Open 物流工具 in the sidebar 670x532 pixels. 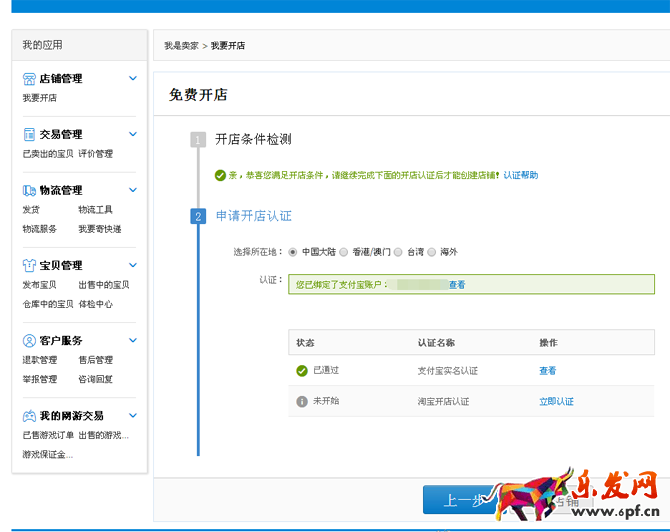[x=96, y=210]
